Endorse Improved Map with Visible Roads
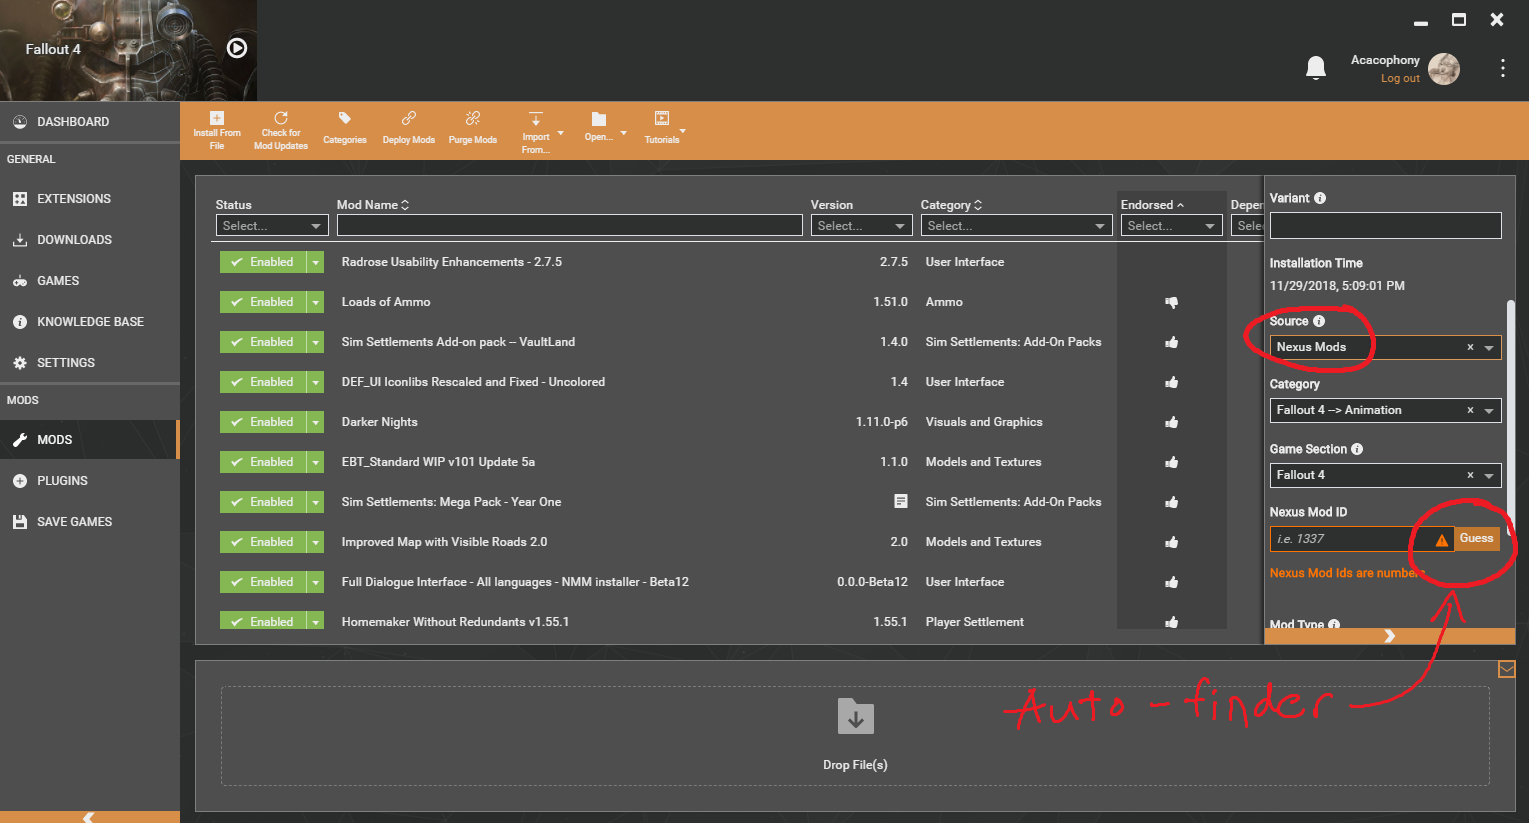 click(1170, 541)
